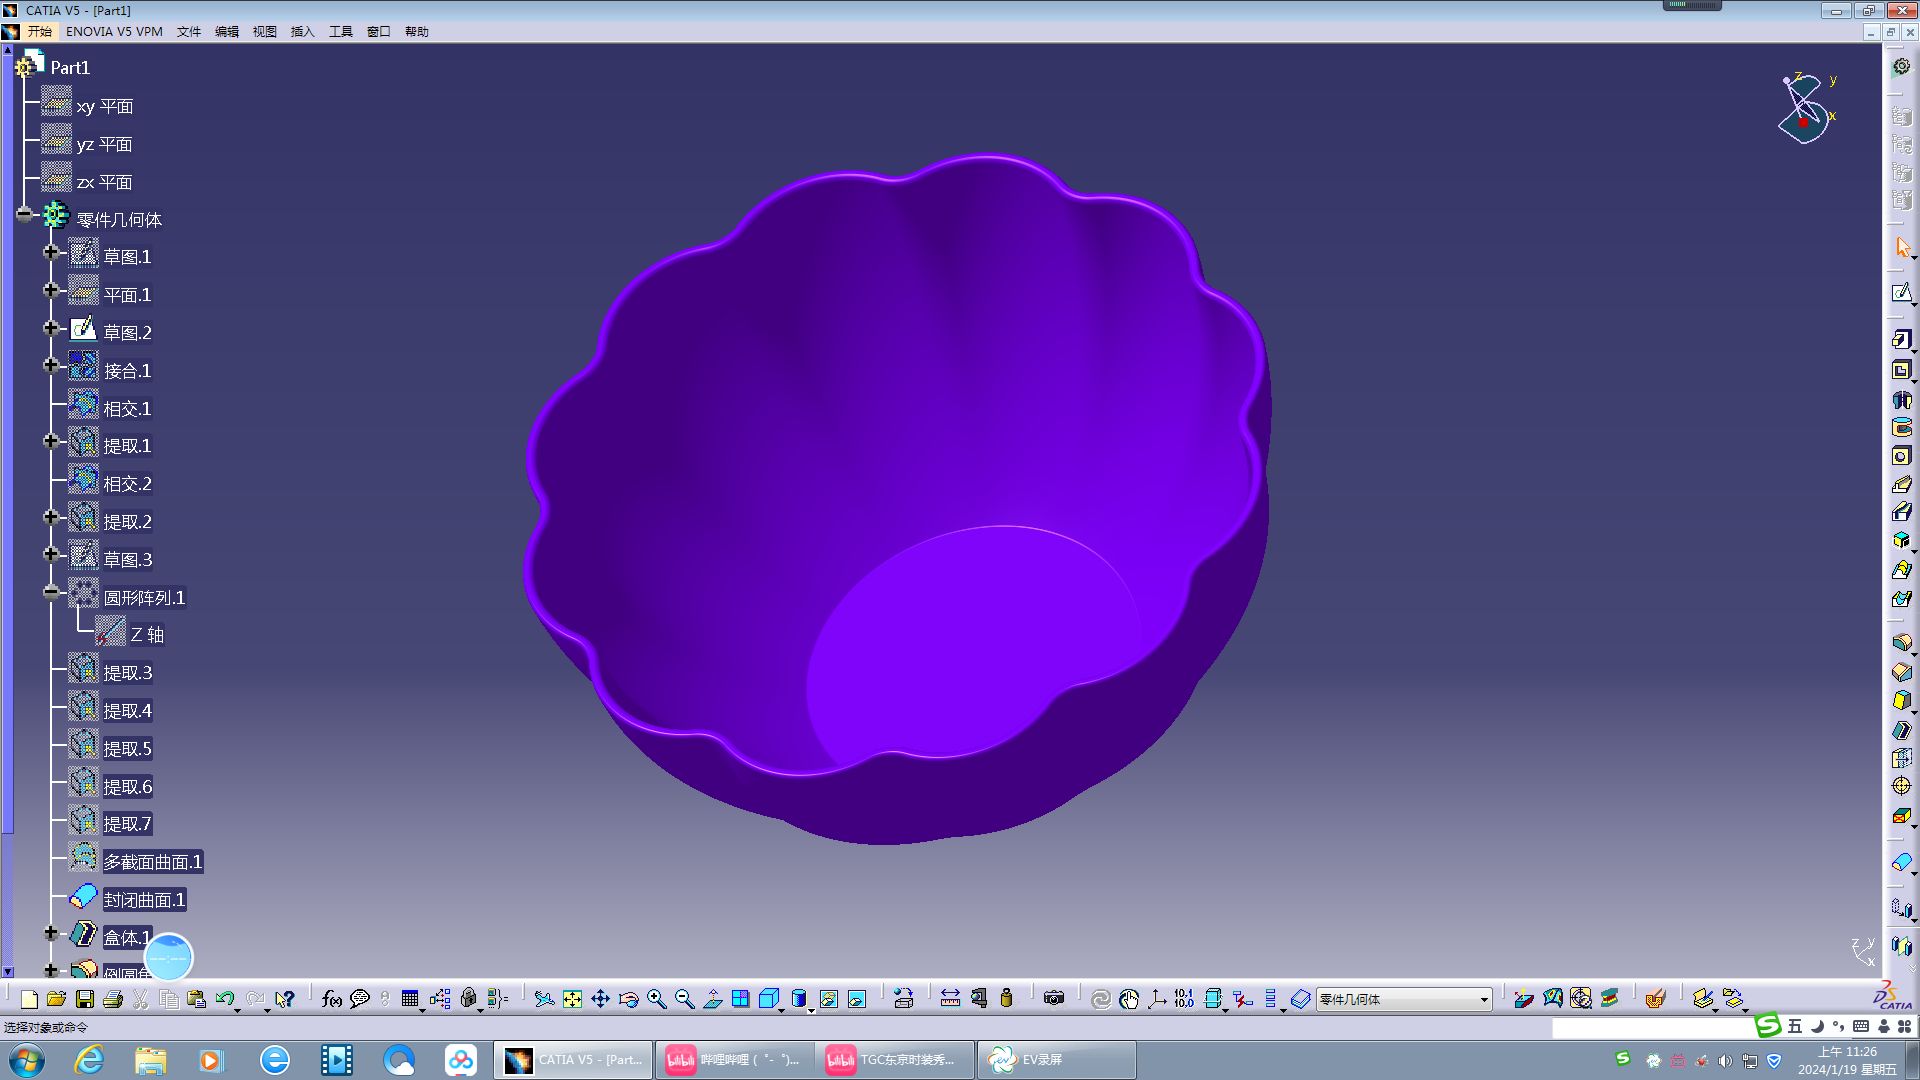Open the EV录屏 taskbar button
Screen dimensions: 1920x1080
(1056, 1060)
